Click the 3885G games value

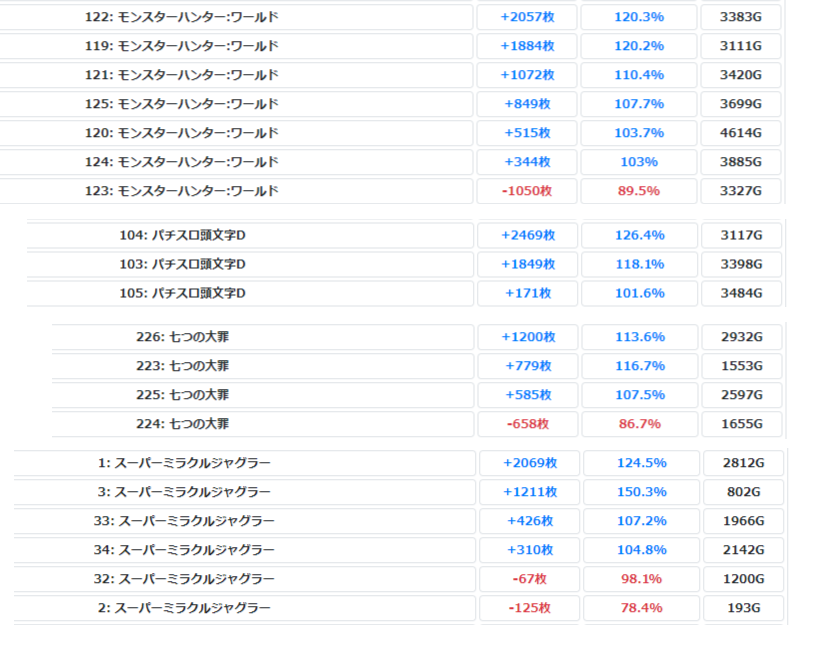741,163
